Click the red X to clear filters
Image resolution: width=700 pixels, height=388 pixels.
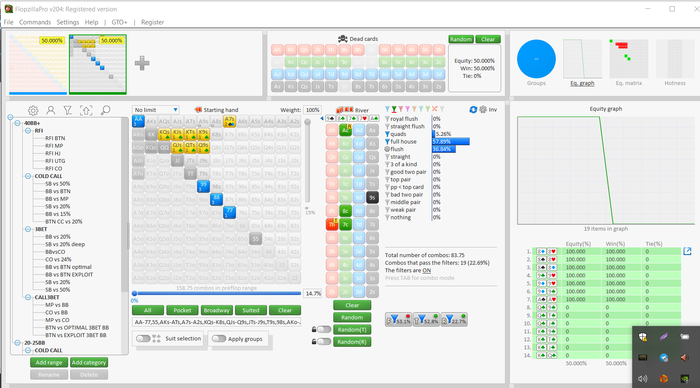coord(435,109)
